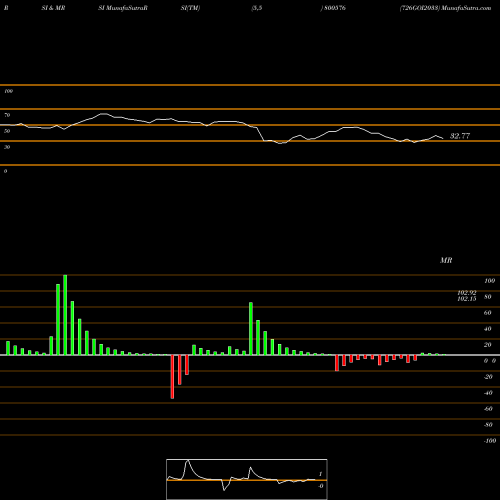Click the 30 level label on the RSI axis
Viewport: 500px width, 500px height.
point(7,147)
